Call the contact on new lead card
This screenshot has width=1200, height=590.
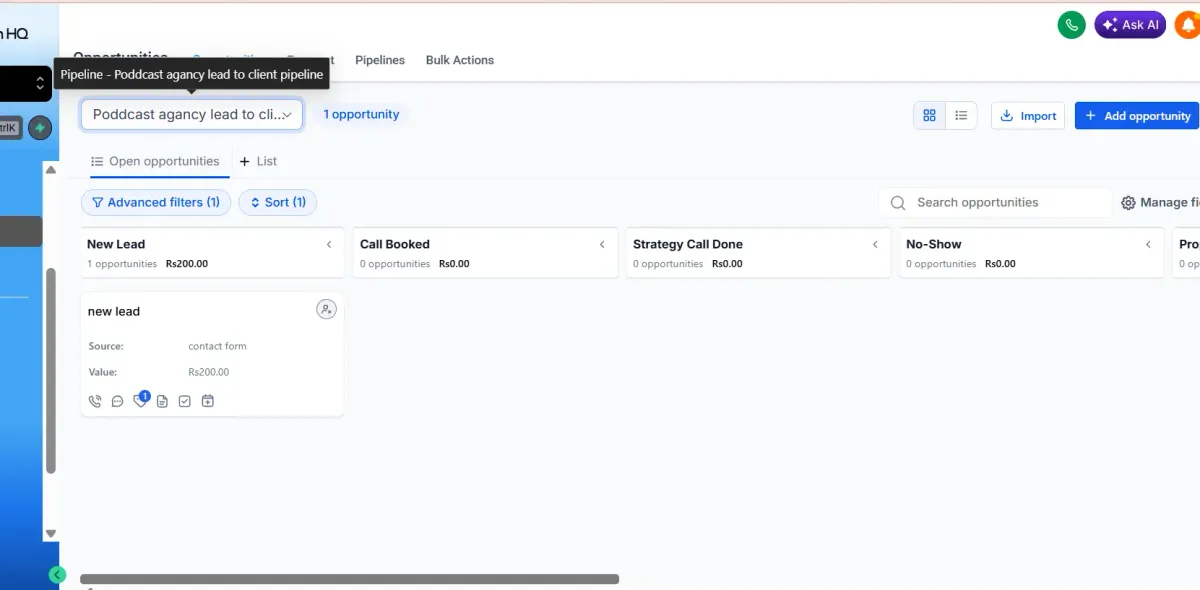coord(95,401)
